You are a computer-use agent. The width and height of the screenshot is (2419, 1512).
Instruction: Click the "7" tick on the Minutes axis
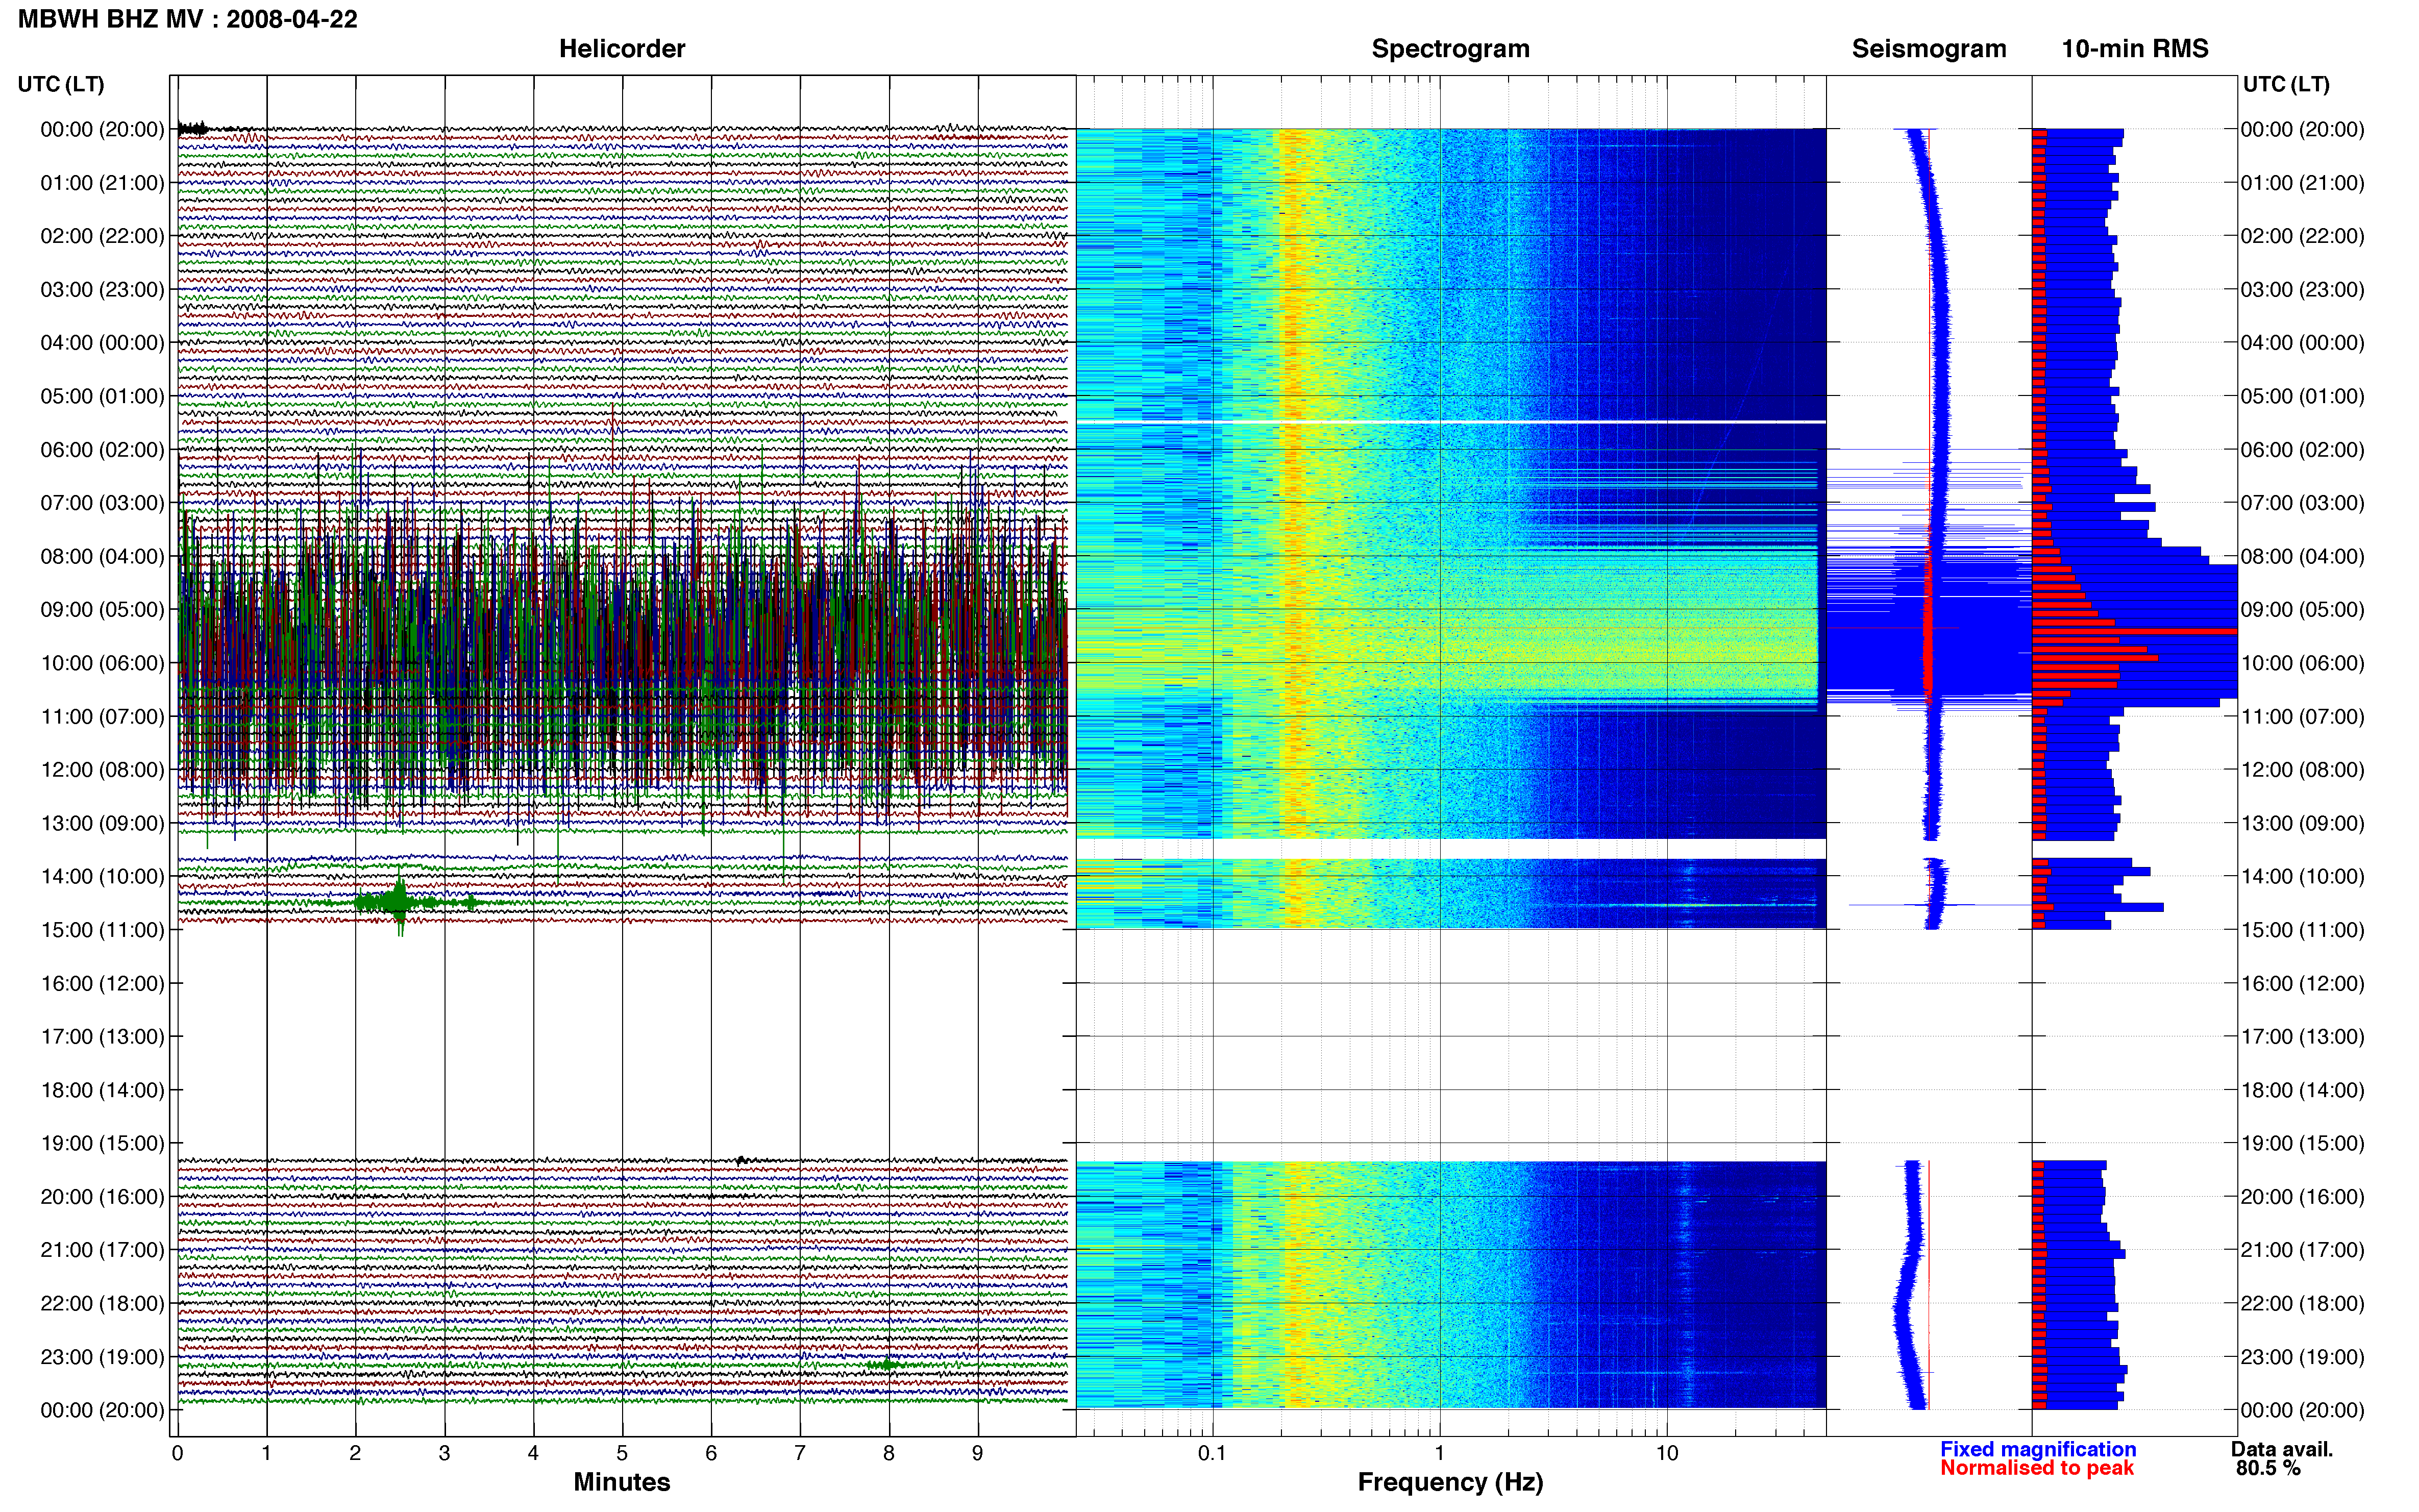point(800,1453)
